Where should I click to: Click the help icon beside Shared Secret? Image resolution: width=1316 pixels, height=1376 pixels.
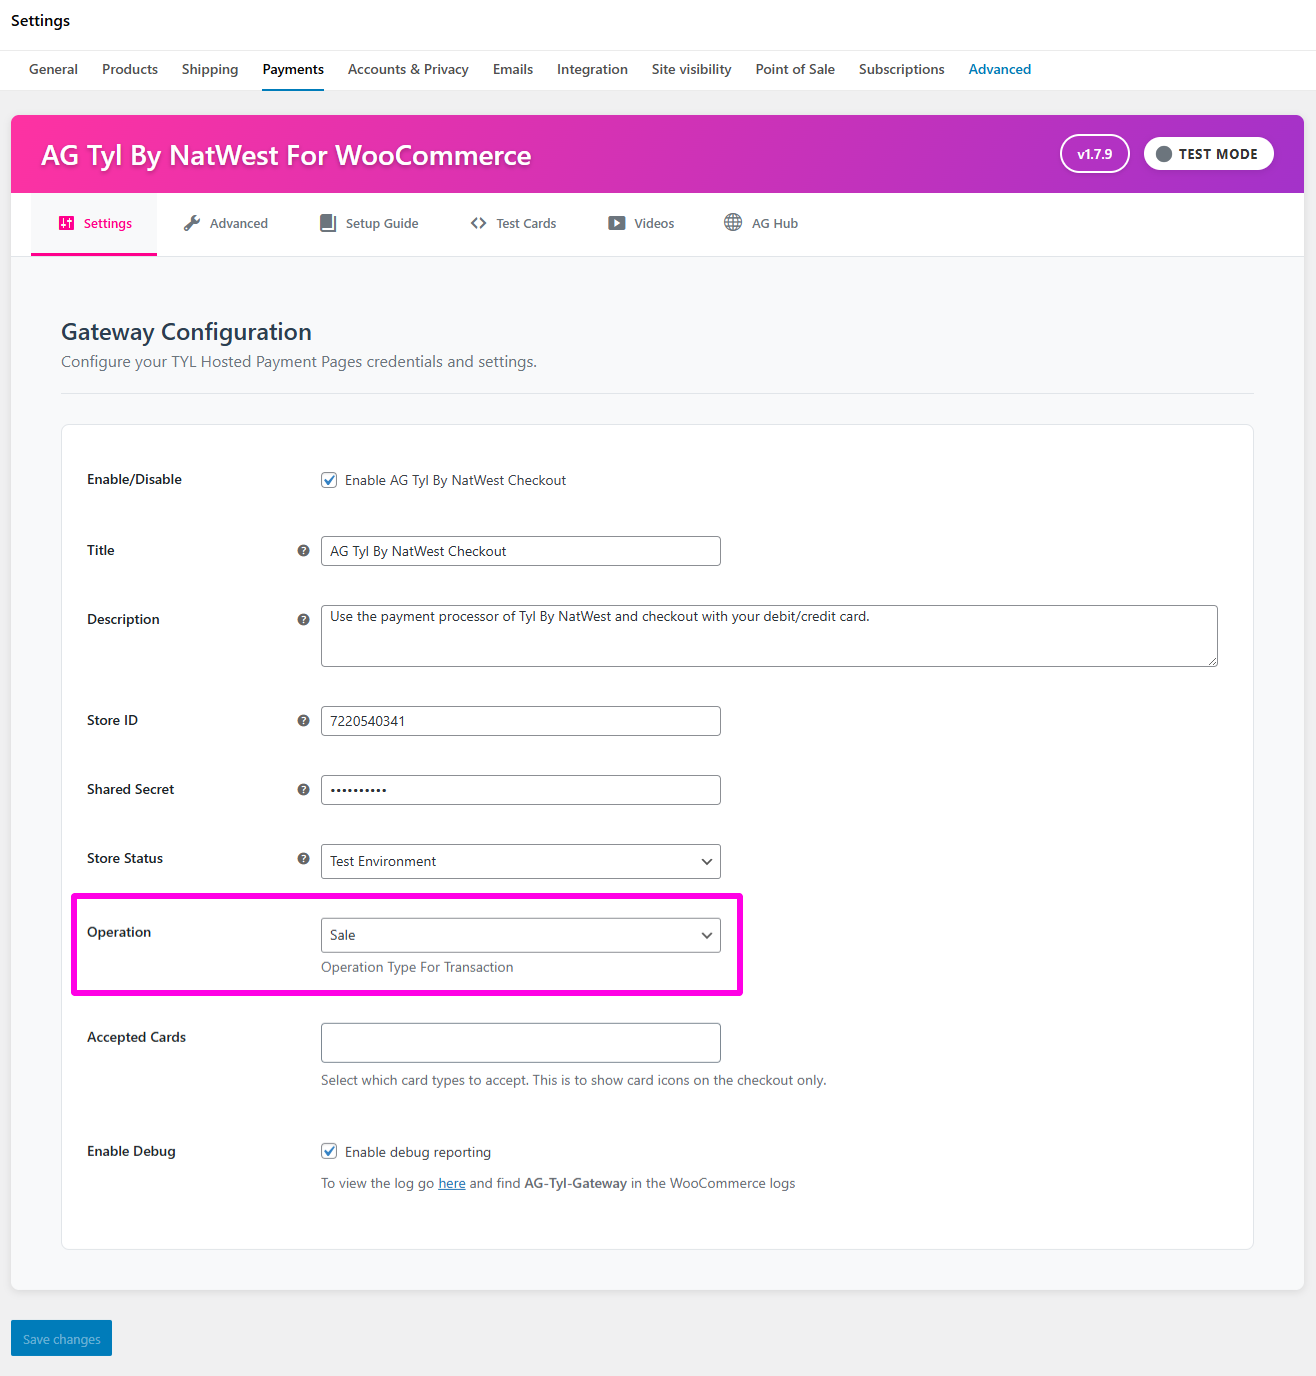303,790
